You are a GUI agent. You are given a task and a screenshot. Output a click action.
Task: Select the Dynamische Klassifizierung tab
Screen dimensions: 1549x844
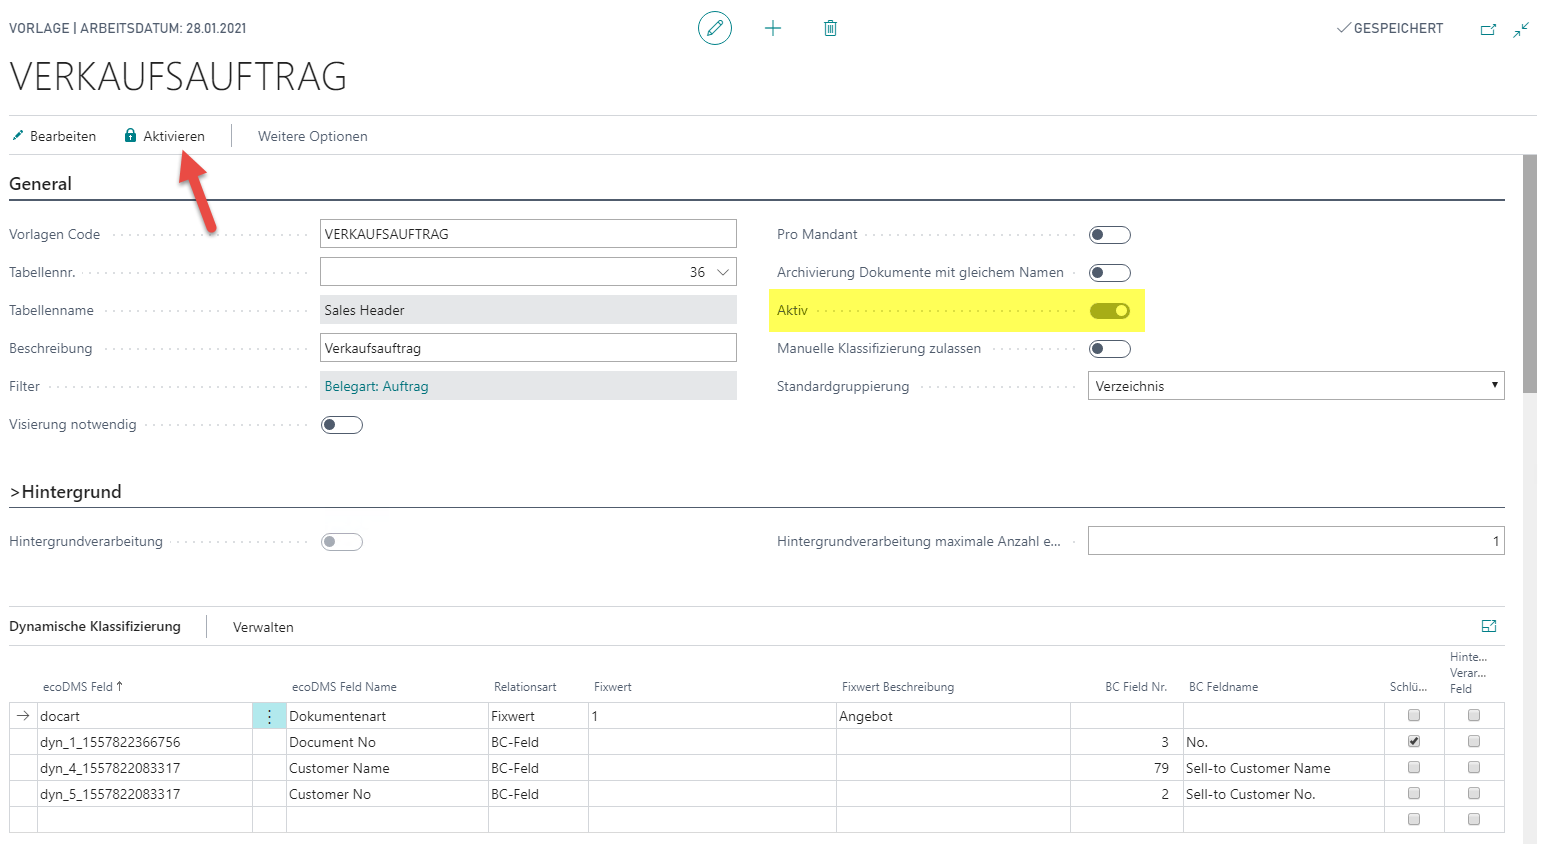coord(95,626)
